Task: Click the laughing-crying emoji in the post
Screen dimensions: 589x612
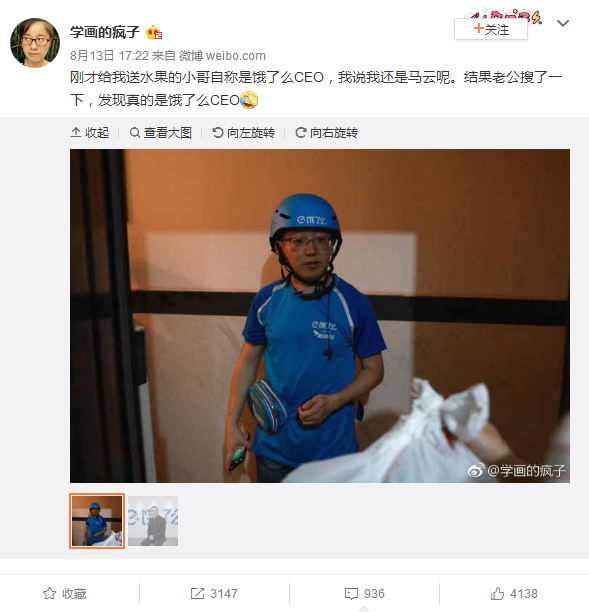Action: [249, 100]
